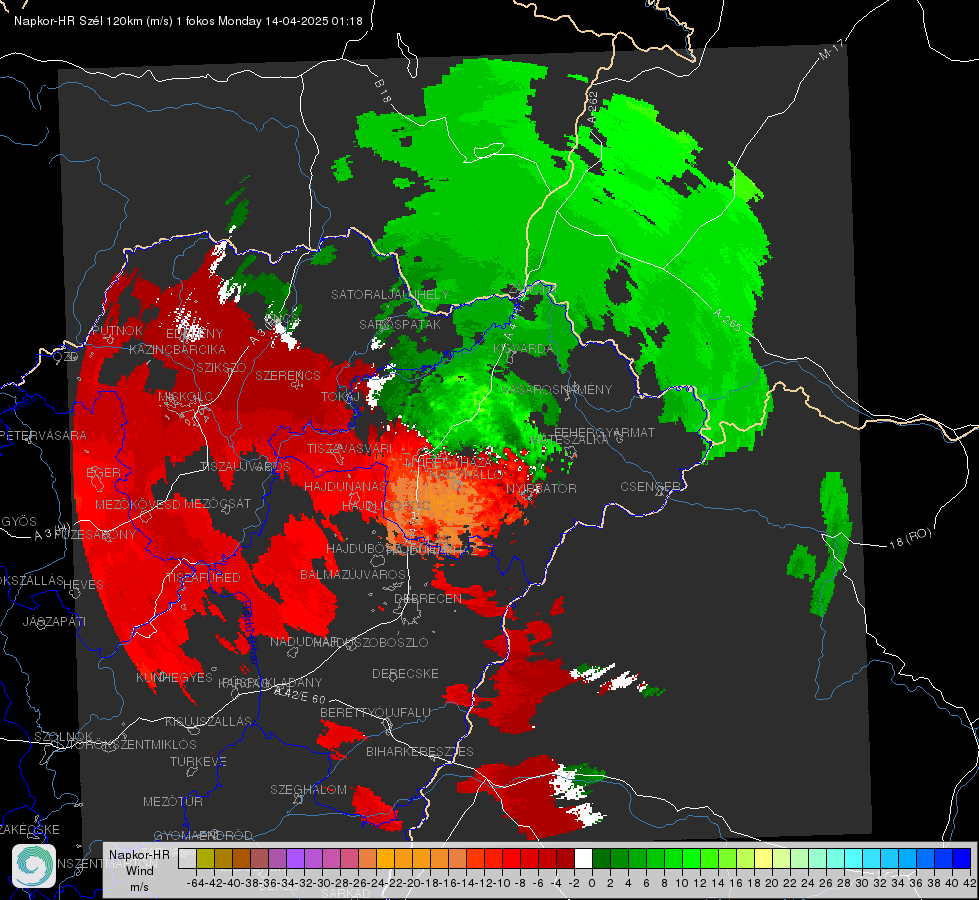
Task: Click the BERETTYÓÚJFALU city label
Action: 375,713
